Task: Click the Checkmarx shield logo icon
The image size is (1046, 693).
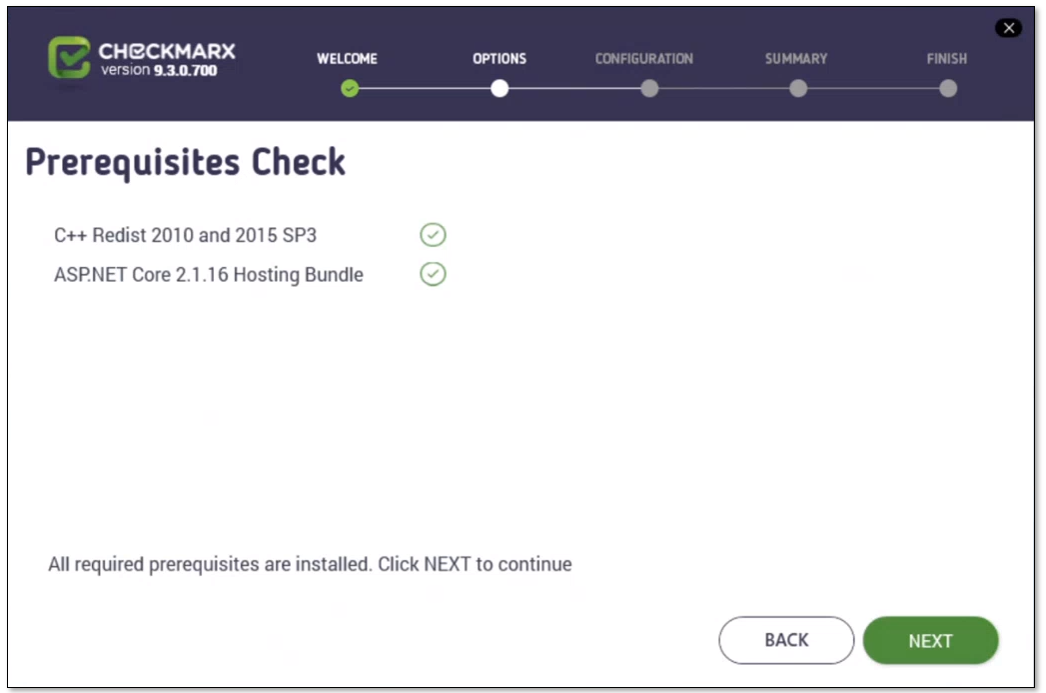Action: [x=69, y=58]
